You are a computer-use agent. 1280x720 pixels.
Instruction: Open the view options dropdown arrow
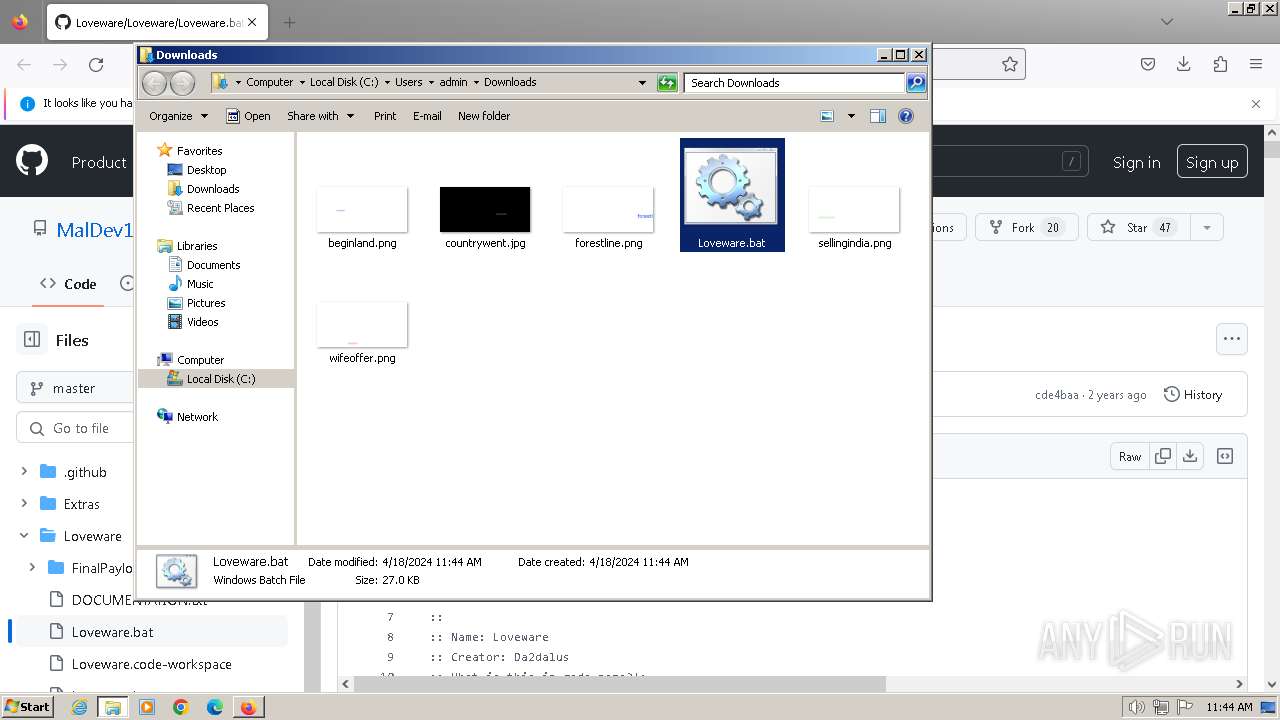tap(851, 116)
